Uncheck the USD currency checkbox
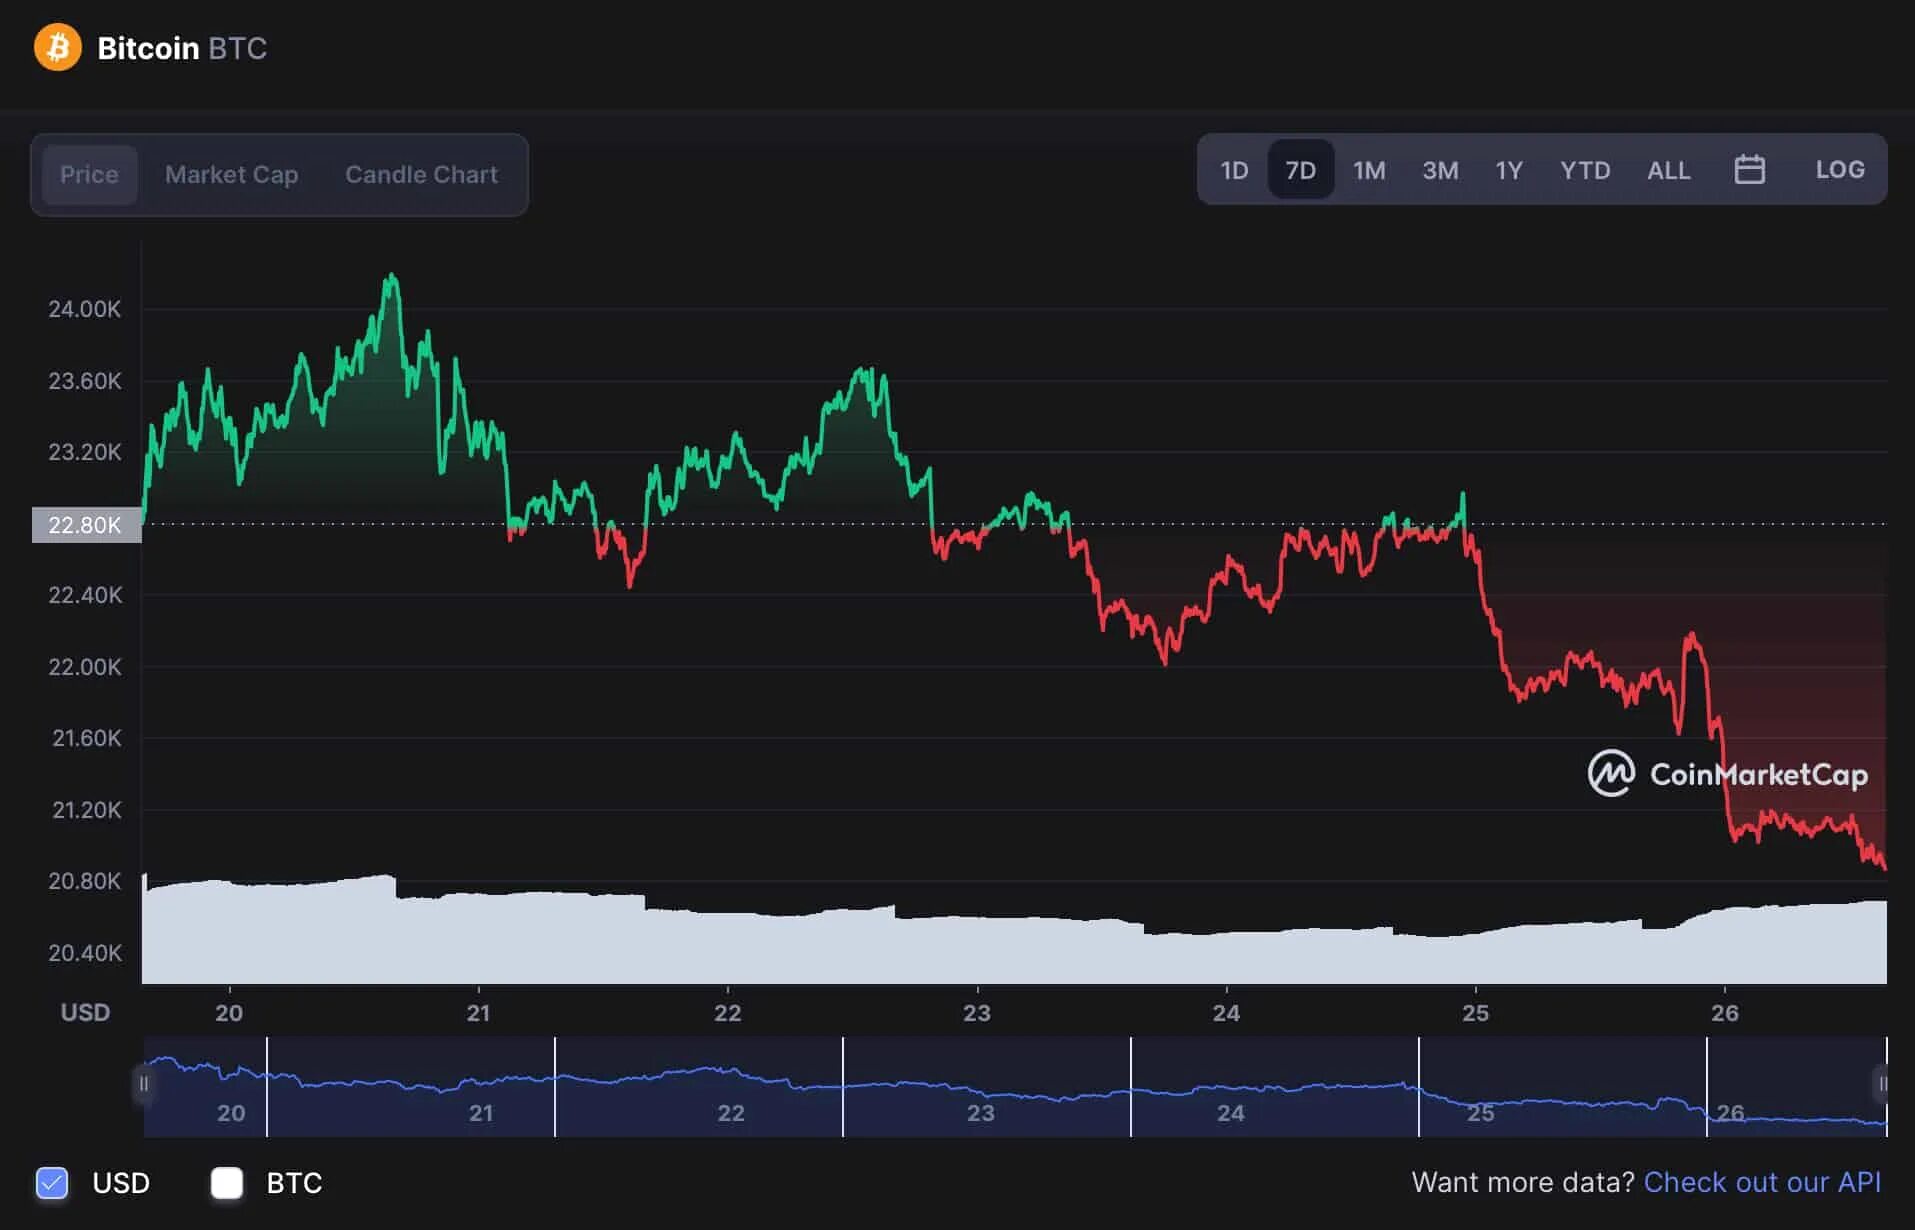Viewport: 1915px width, 1230px height. [x=51, y=1182]
